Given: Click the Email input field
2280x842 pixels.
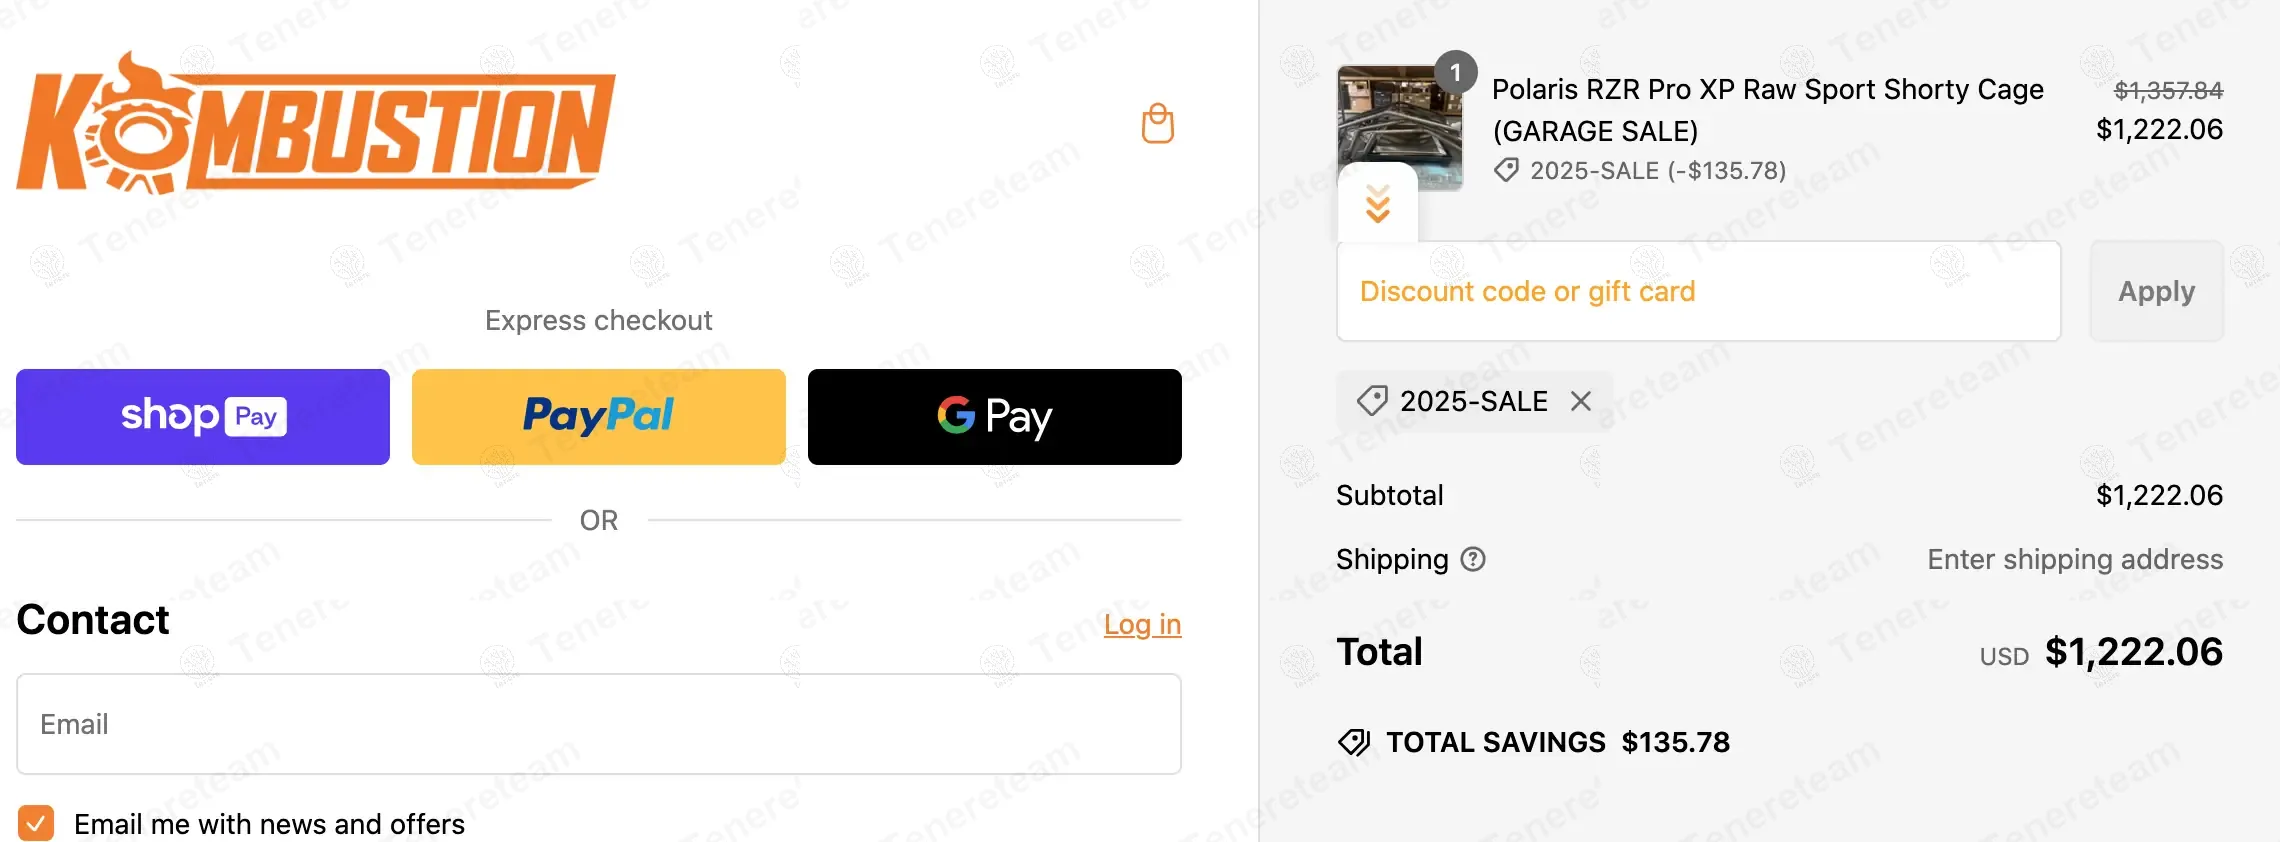Looking at the screenshot, I should (x=598, y=724).
